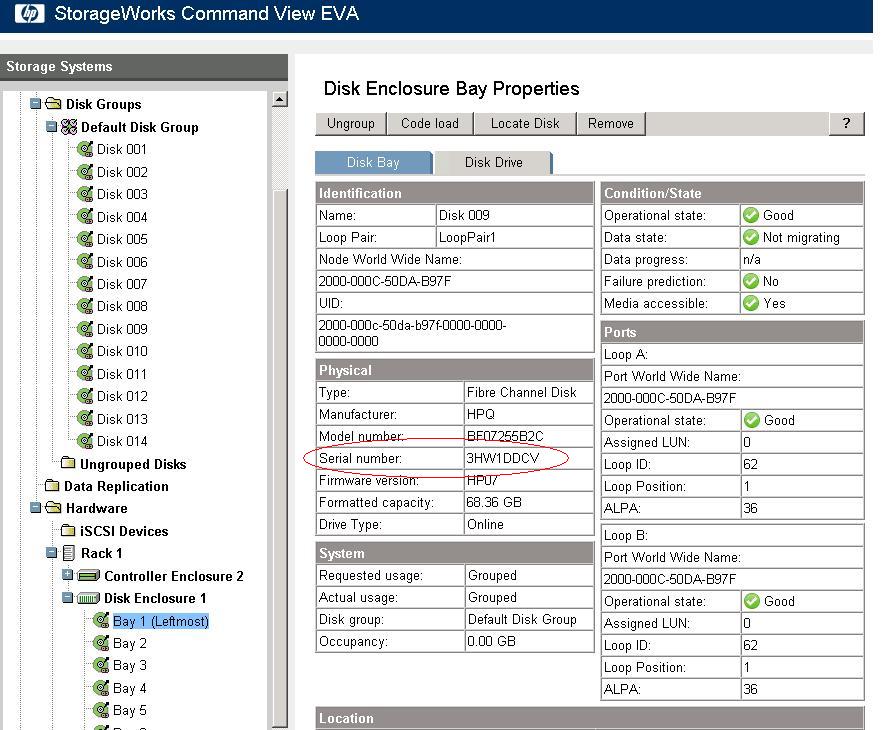The image size is (896, 730).
Task: Select Disk 009 in the tree
Action: click(122, 329)
